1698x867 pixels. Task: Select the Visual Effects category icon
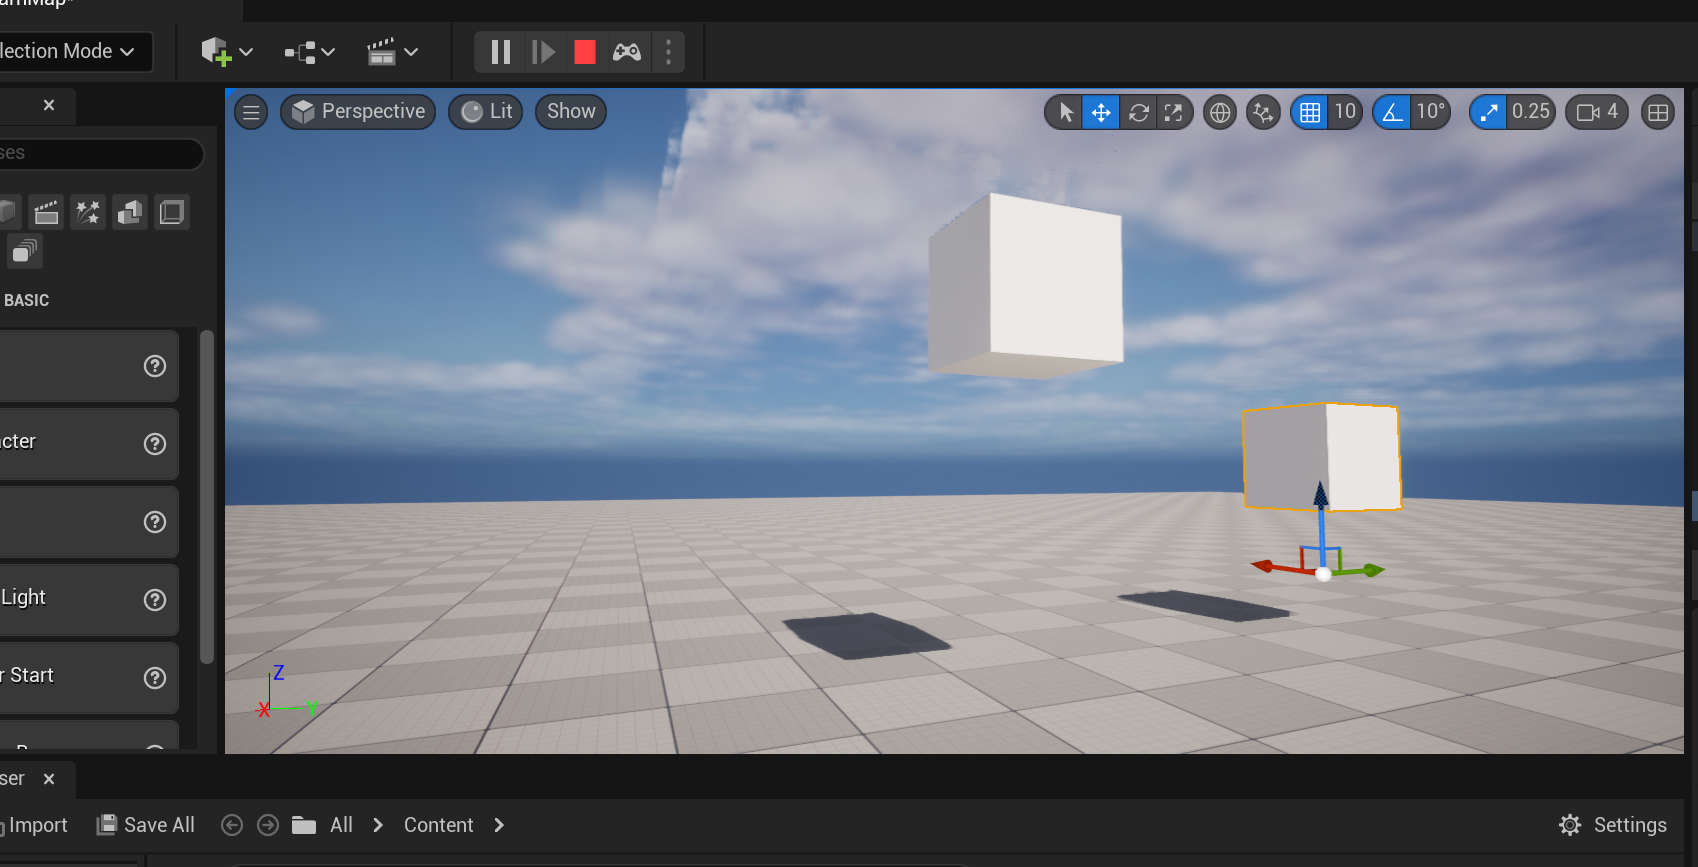coord(88,212)
